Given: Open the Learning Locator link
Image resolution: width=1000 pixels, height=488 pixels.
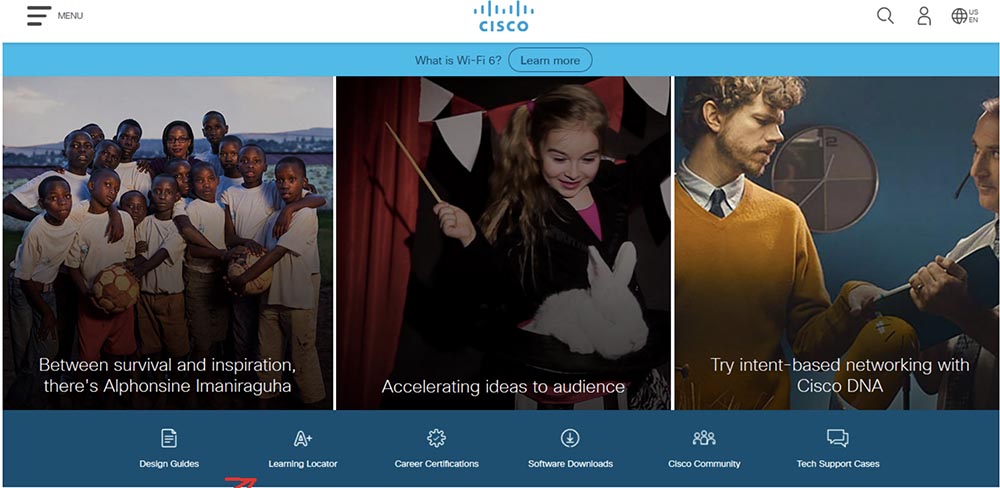Looking at the screenshot, I should (x=303, y=464).
